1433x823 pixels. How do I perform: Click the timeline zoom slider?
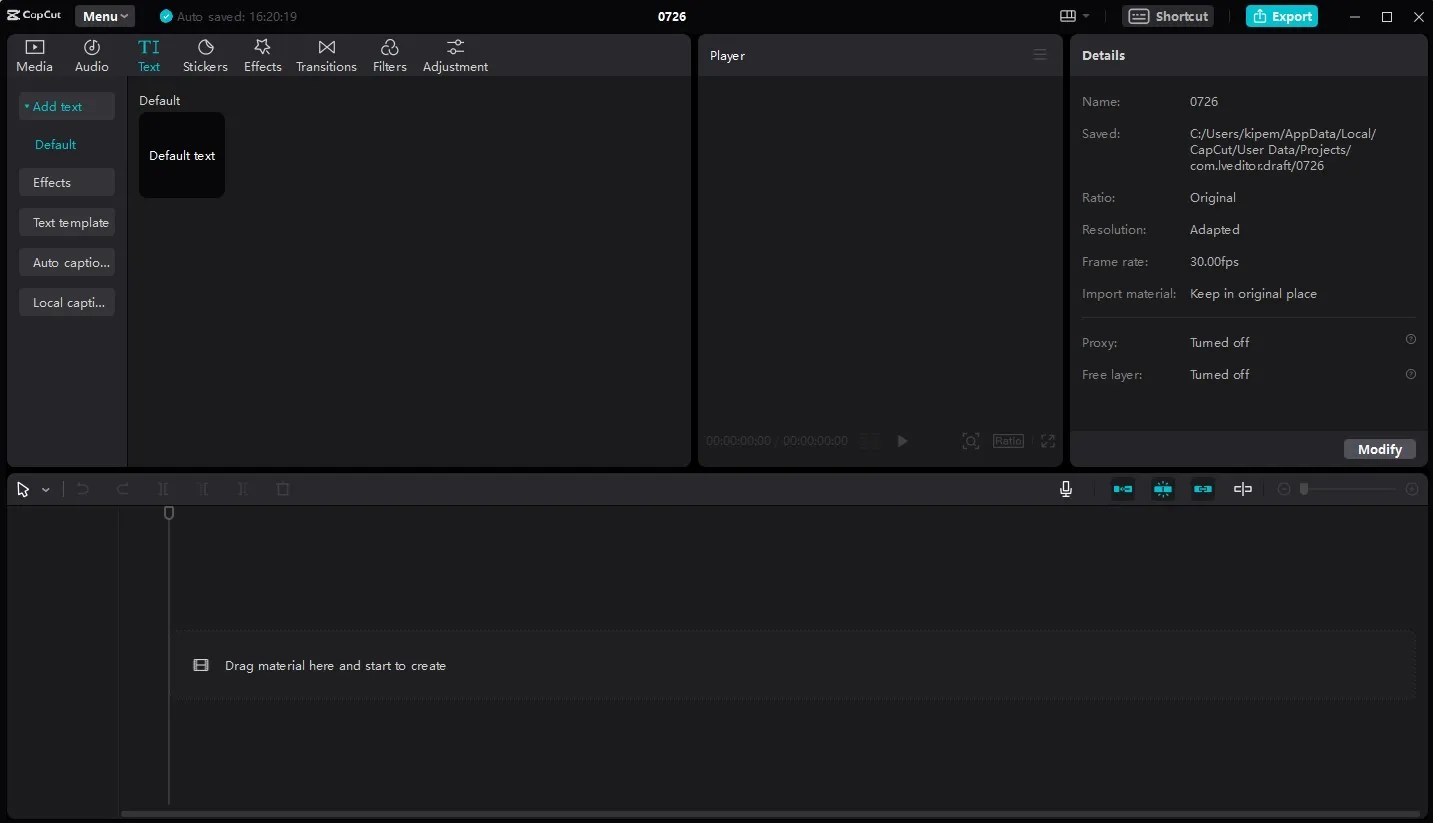coord(1349,489)
